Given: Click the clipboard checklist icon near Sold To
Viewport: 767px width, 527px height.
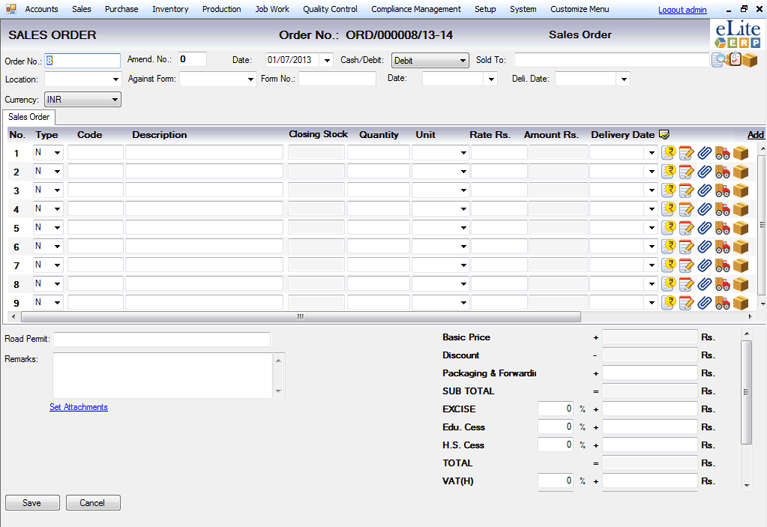Looking at the screenshot, I should tap(733, 60).
